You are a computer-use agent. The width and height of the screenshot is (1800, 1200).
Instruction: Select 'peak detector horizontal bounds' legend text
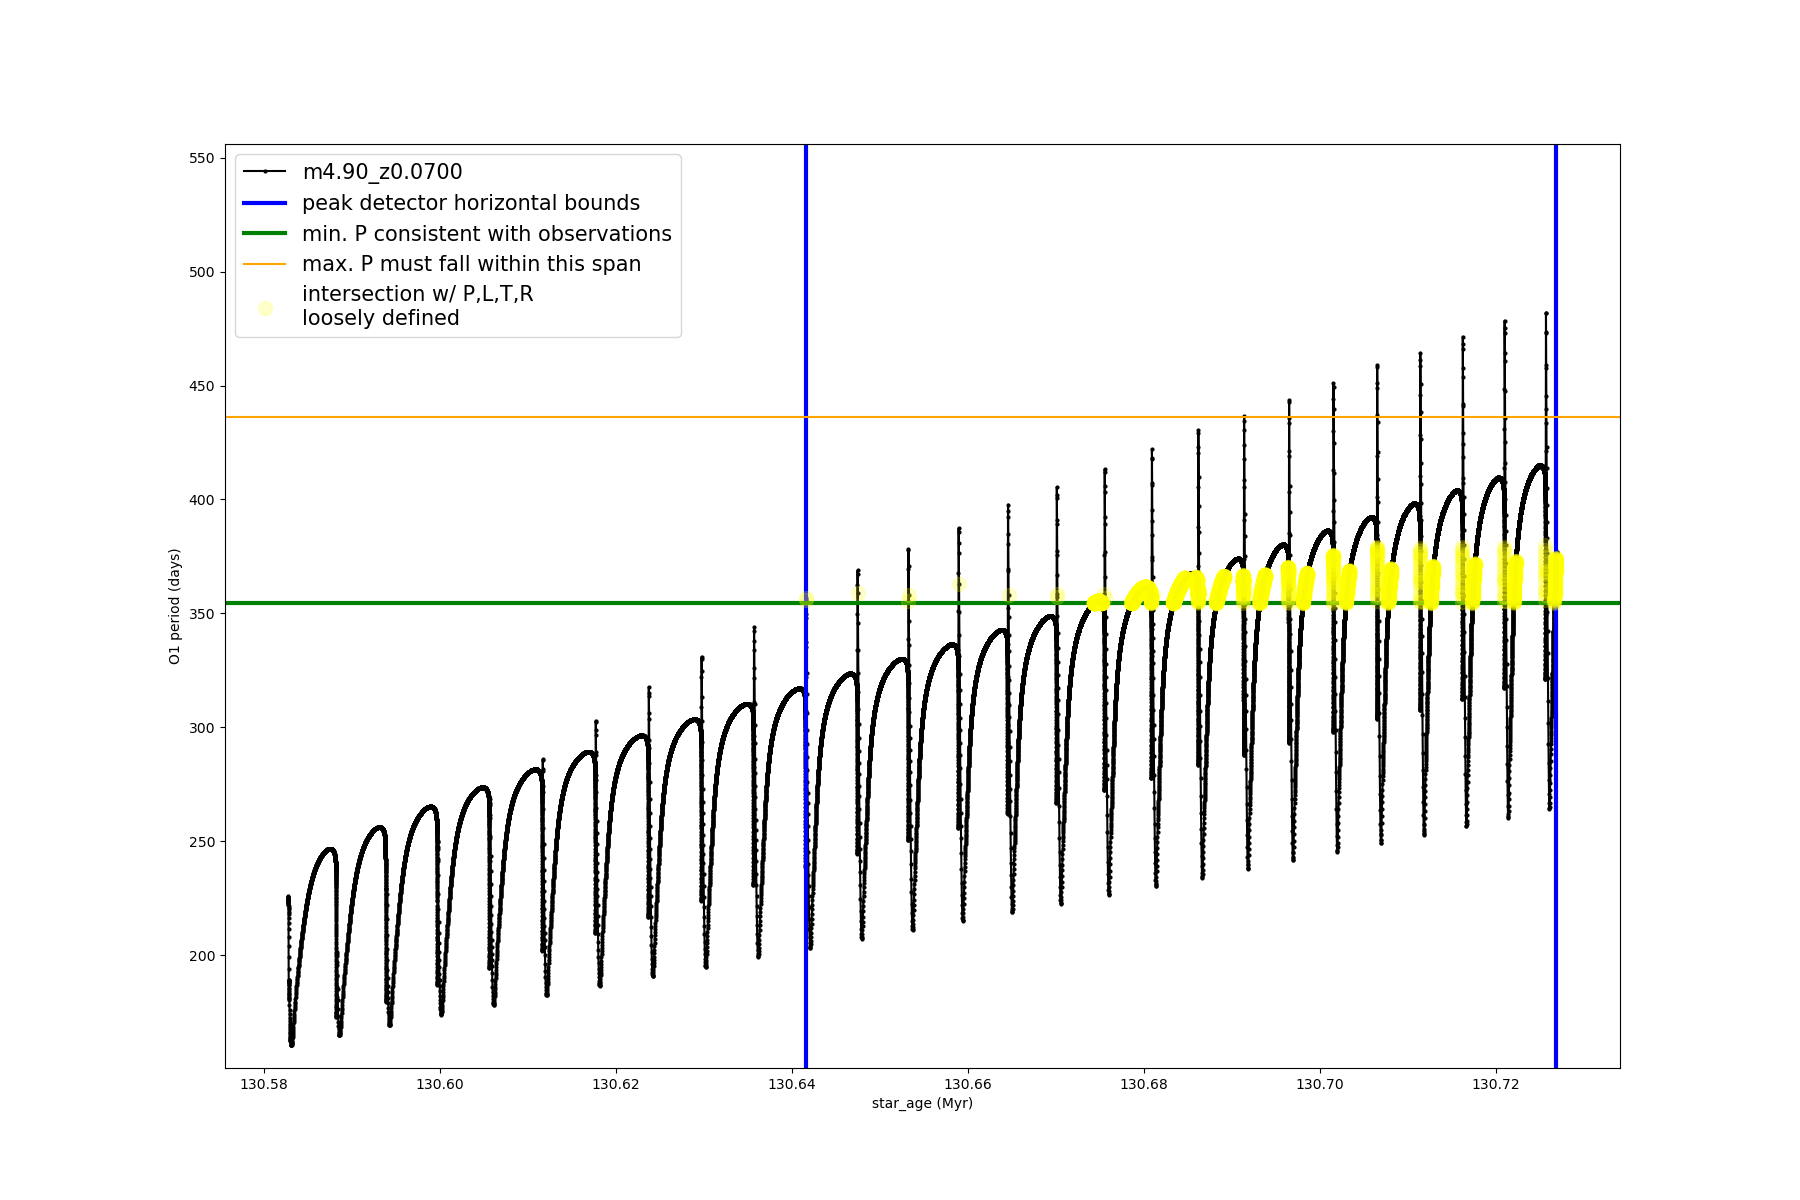coord(470,203)
